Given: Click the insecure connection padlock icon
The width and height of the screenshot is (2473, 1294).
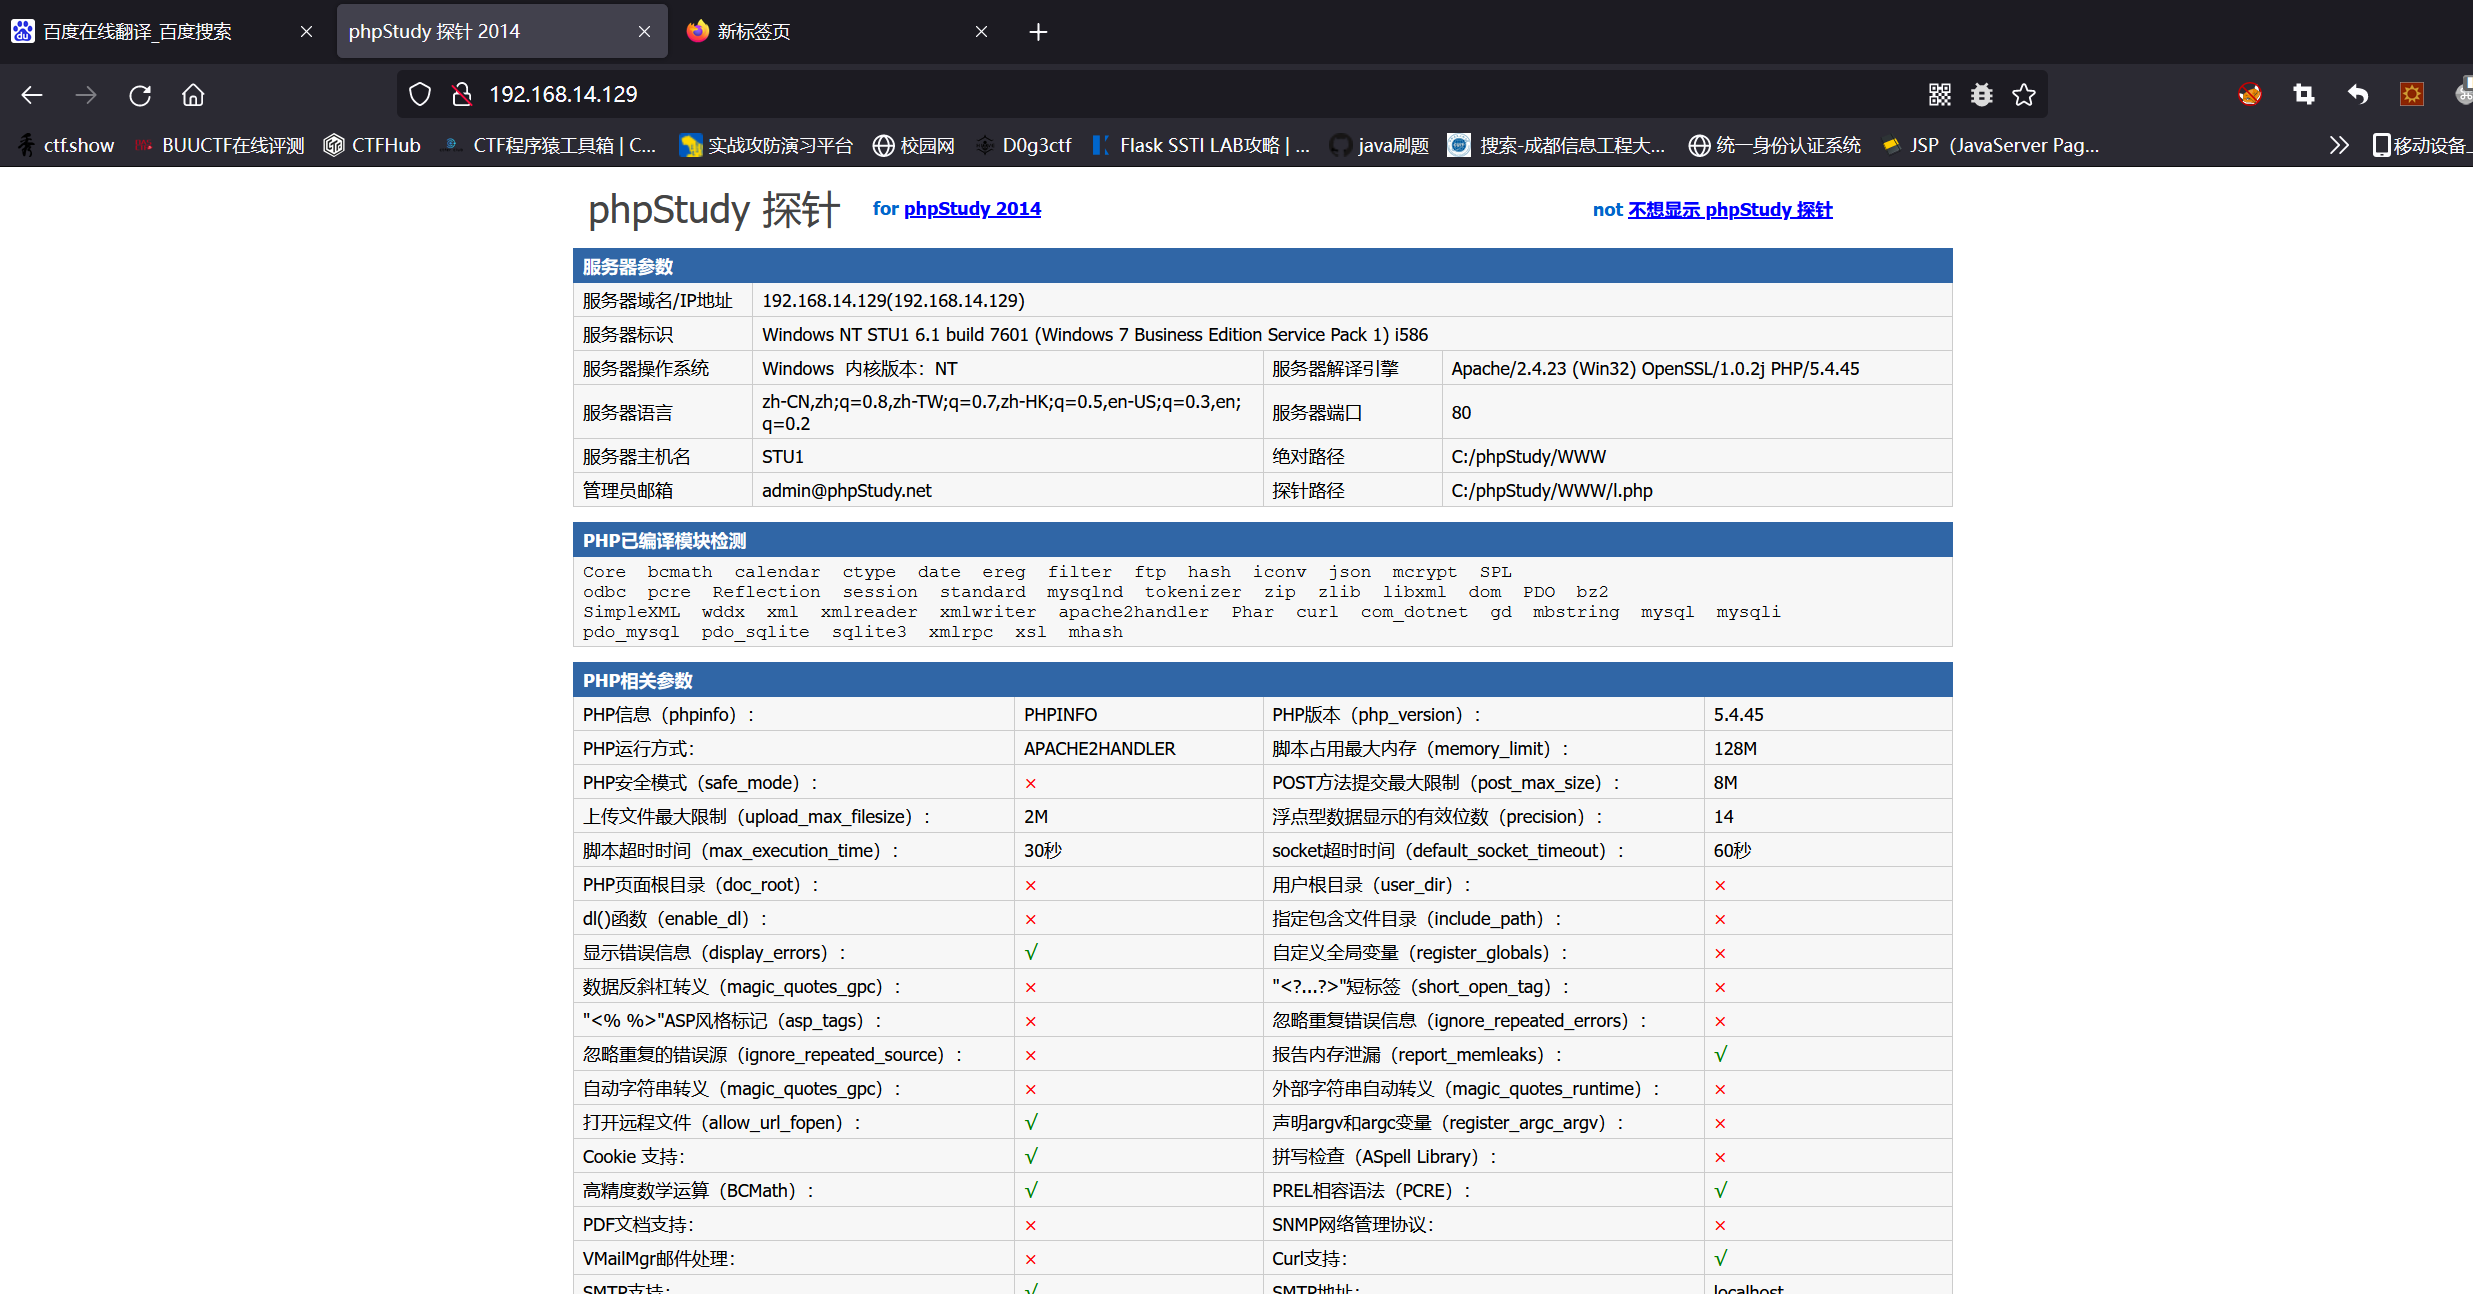Looking at the screenshot, I should pyautogui.click(x=461, y=95).
